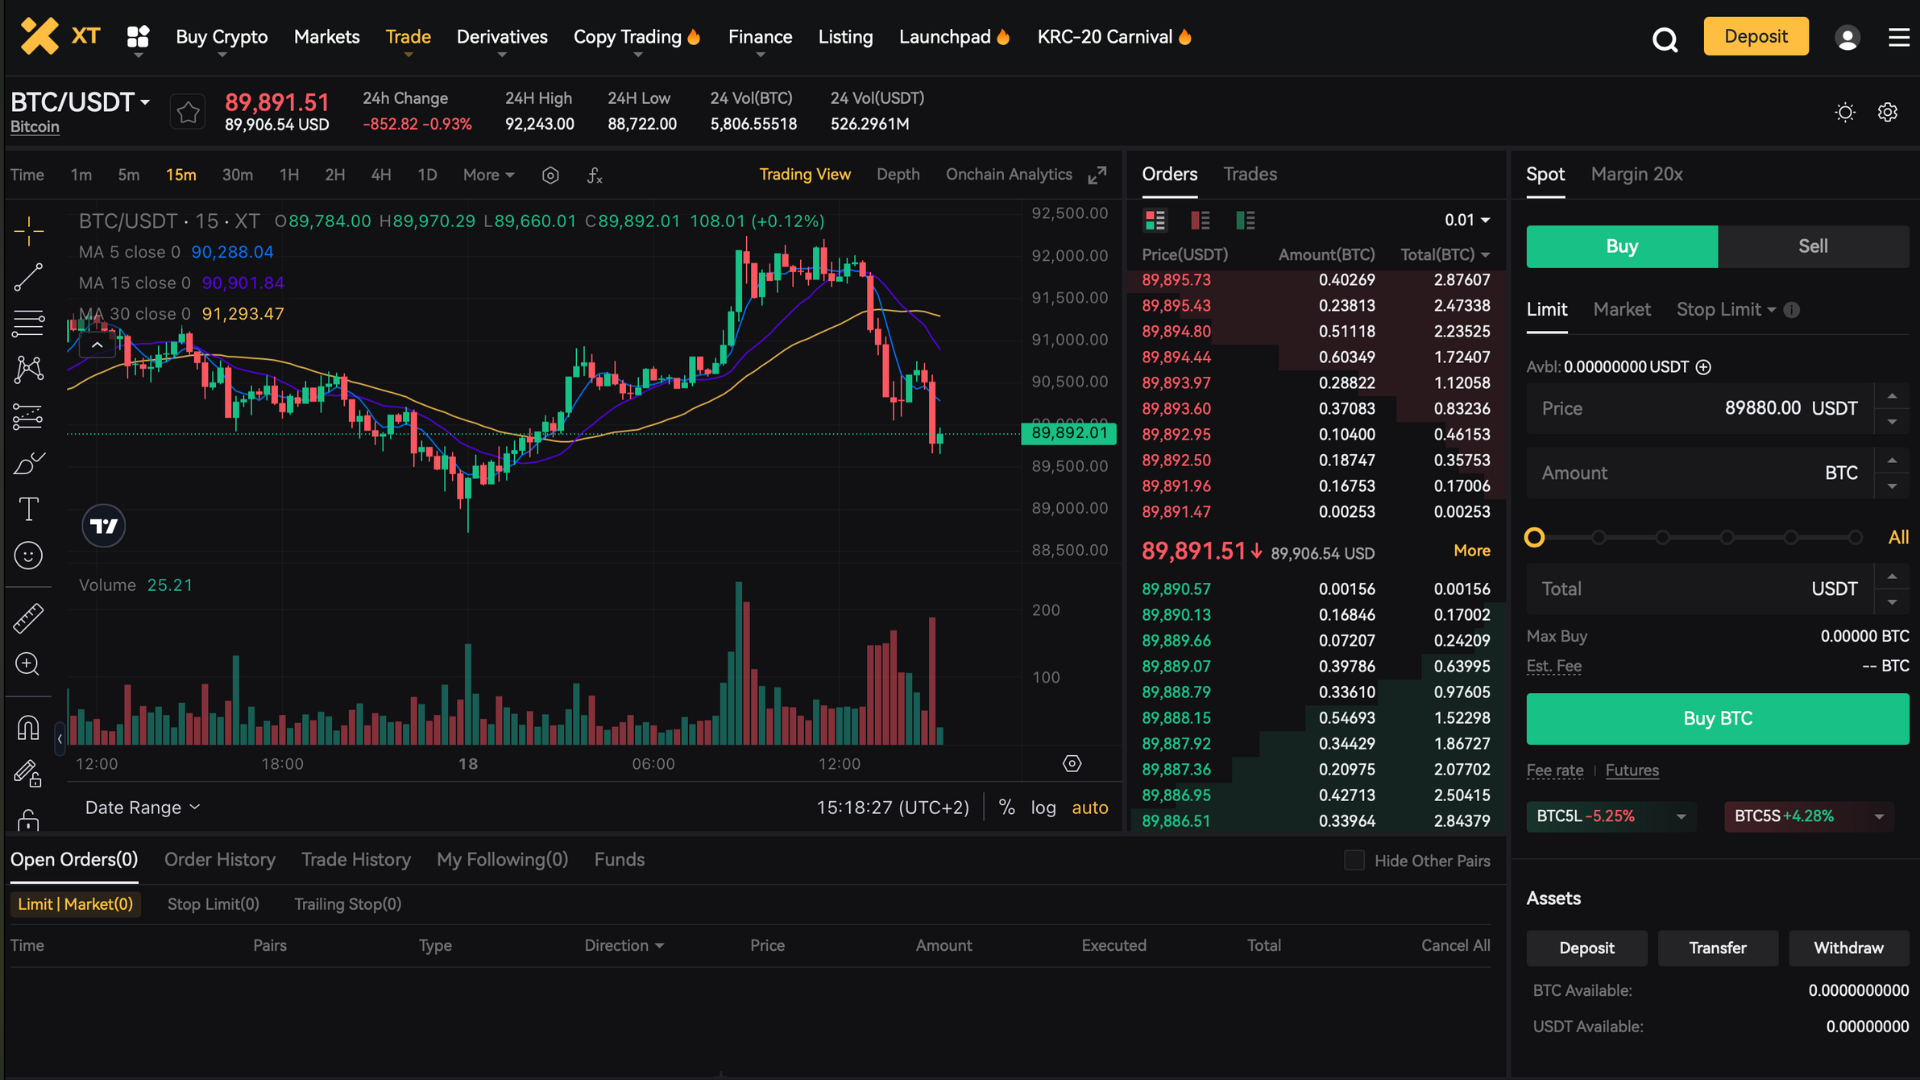1920x1080 pixels.
Task: Open the emoji annotation tool
Action: (x=30, y=555)
